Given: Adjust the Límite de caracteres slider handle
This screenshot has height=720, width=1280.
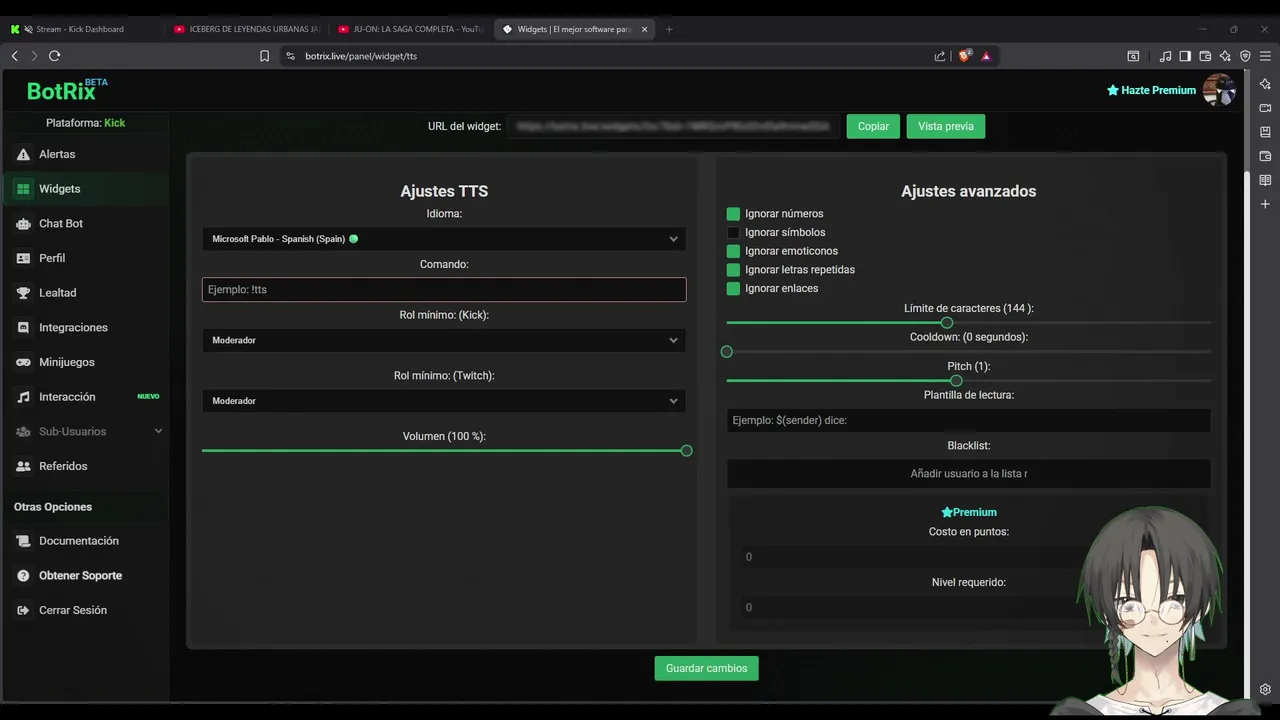Looking at the screenshot, I should [x=947, y=323].
